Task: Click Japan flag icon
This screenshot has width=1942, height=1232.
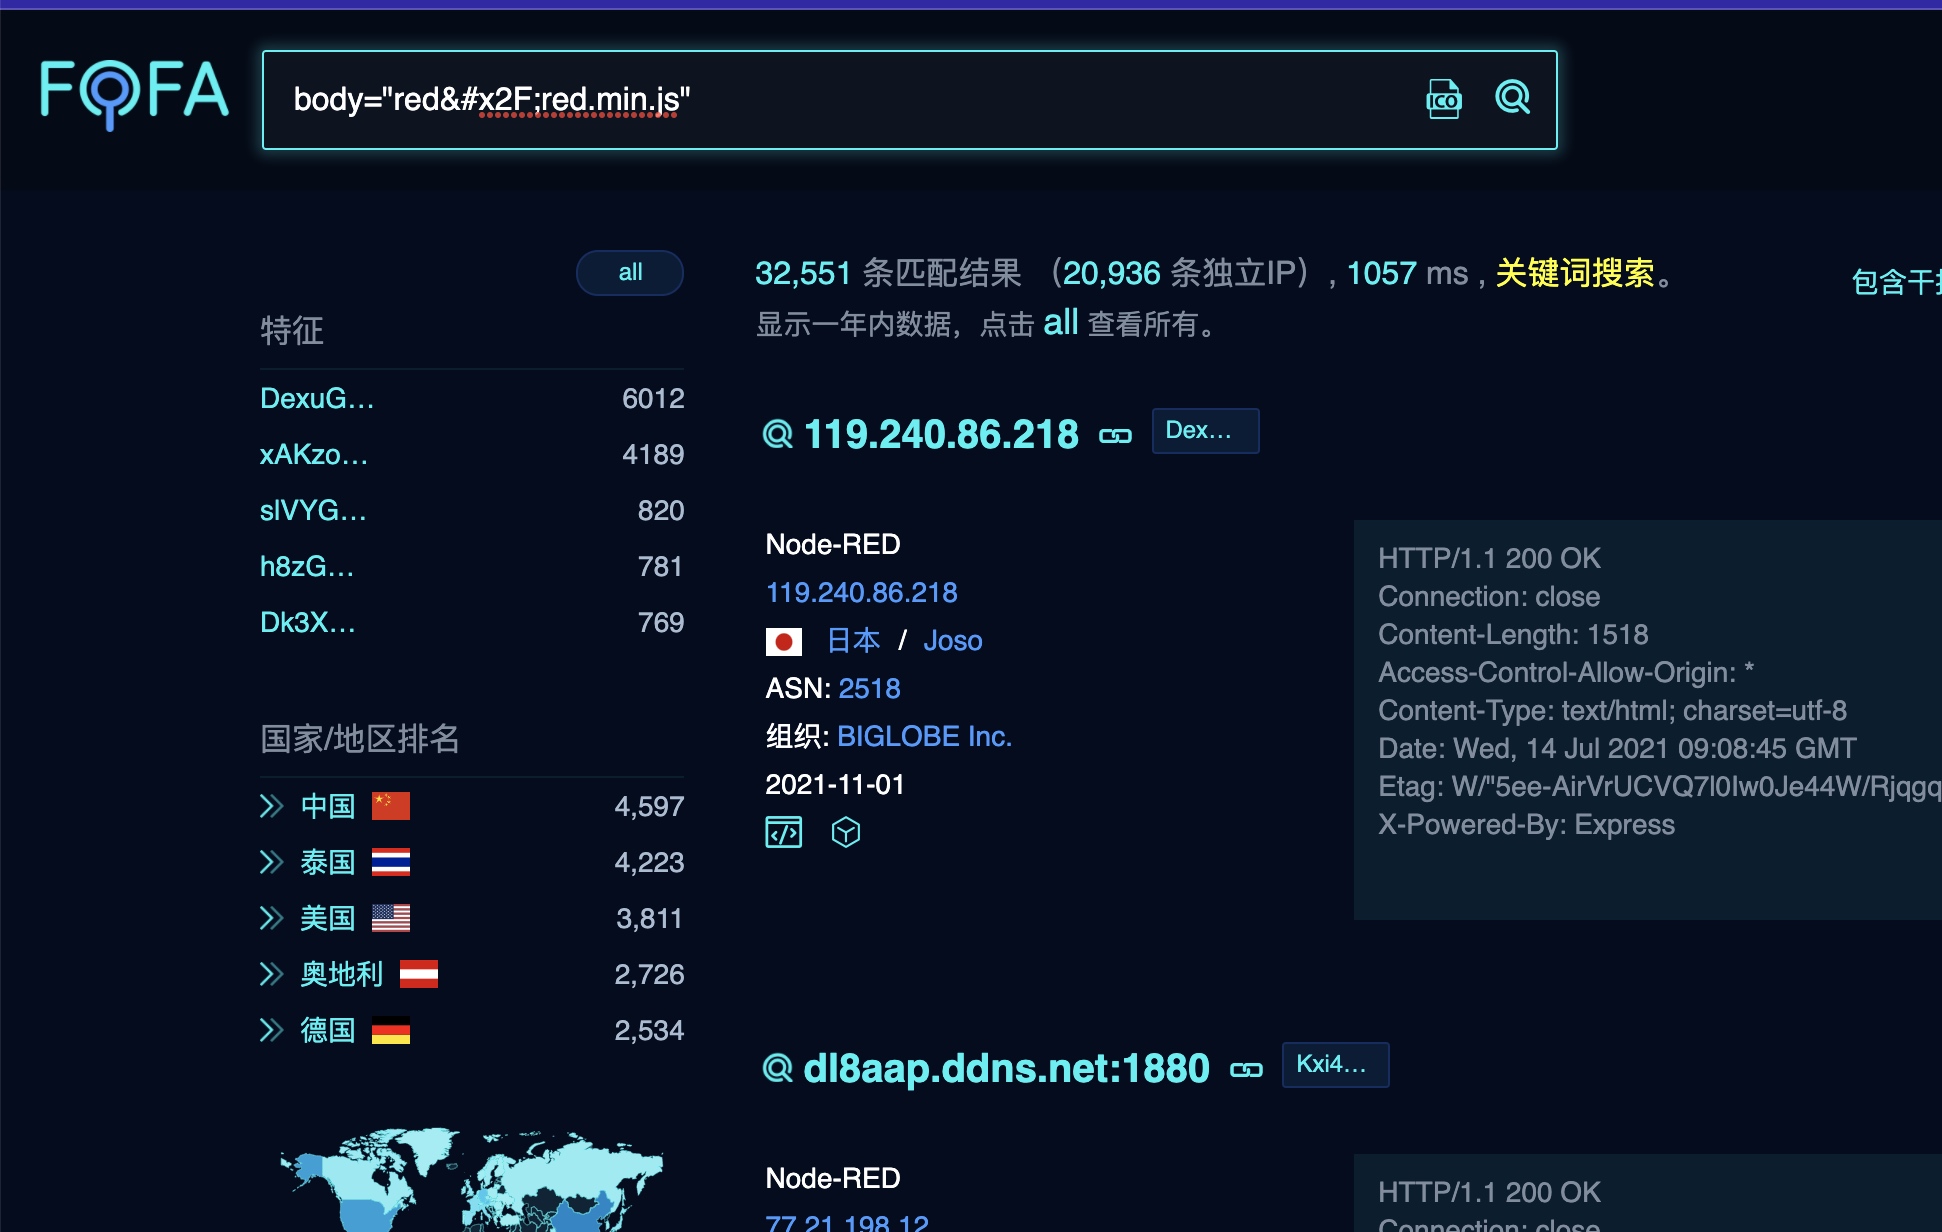Action: (x=783, y=641)
